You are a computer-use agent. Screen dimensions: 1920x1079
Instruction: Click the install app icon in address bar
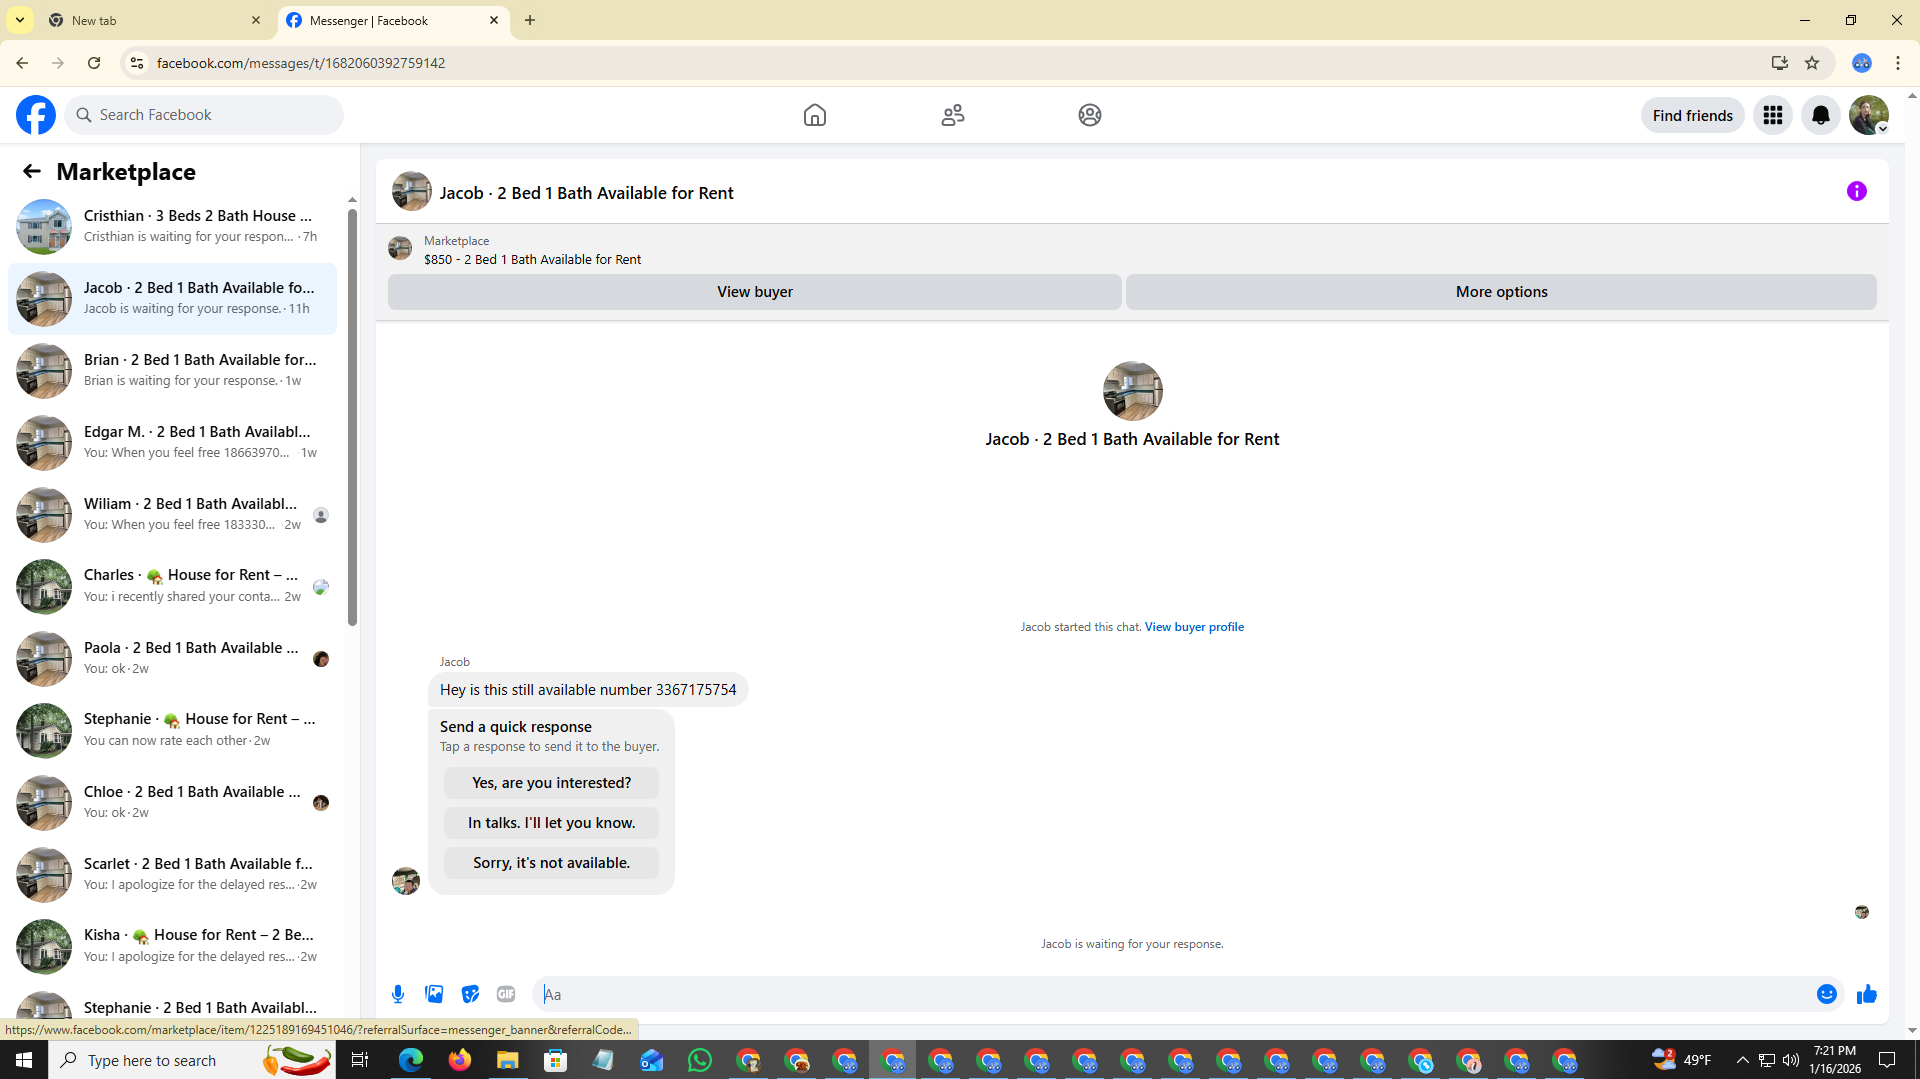click(x=1779, y=63)
